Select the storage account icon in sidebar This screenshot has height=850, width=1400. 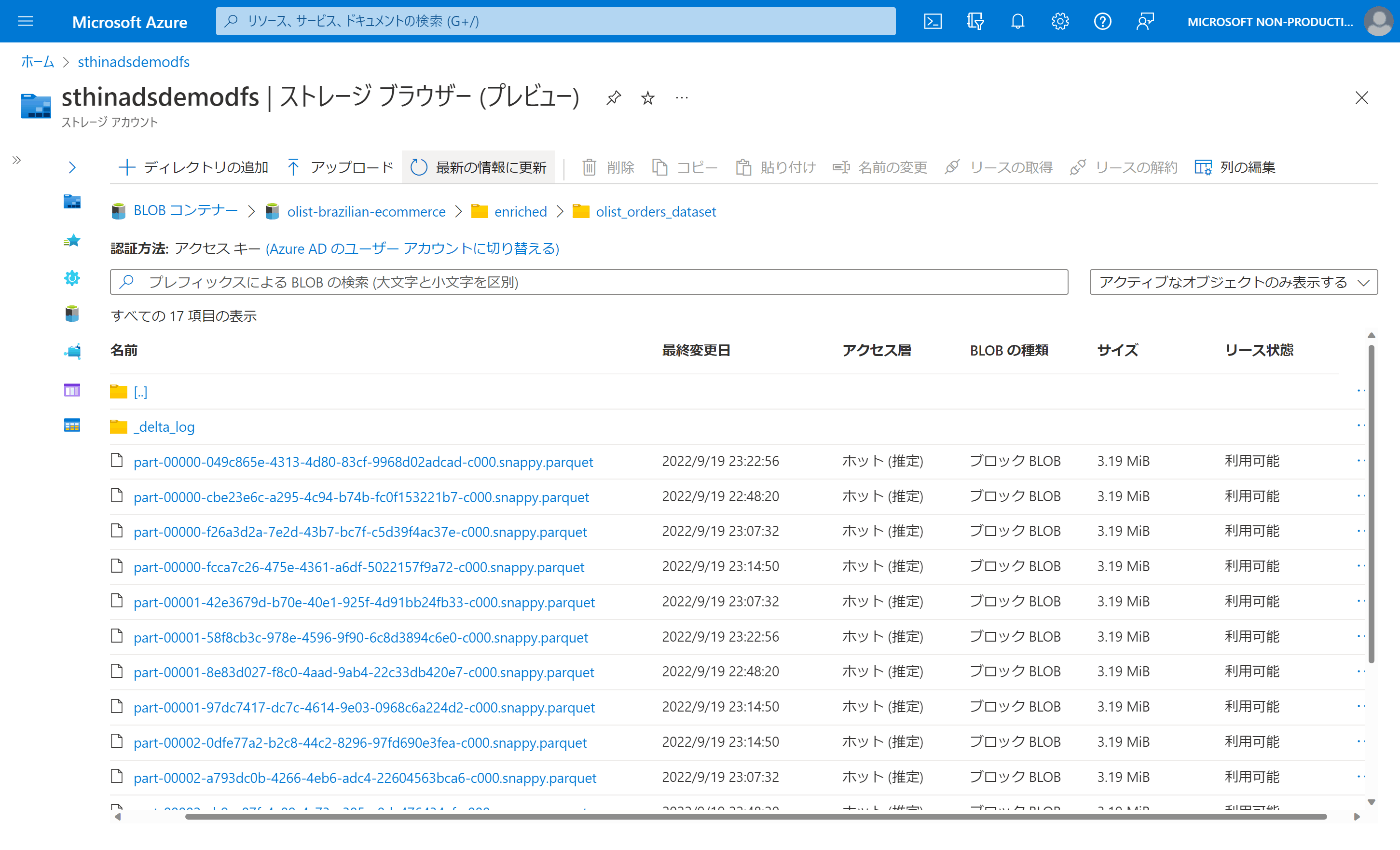72,202
